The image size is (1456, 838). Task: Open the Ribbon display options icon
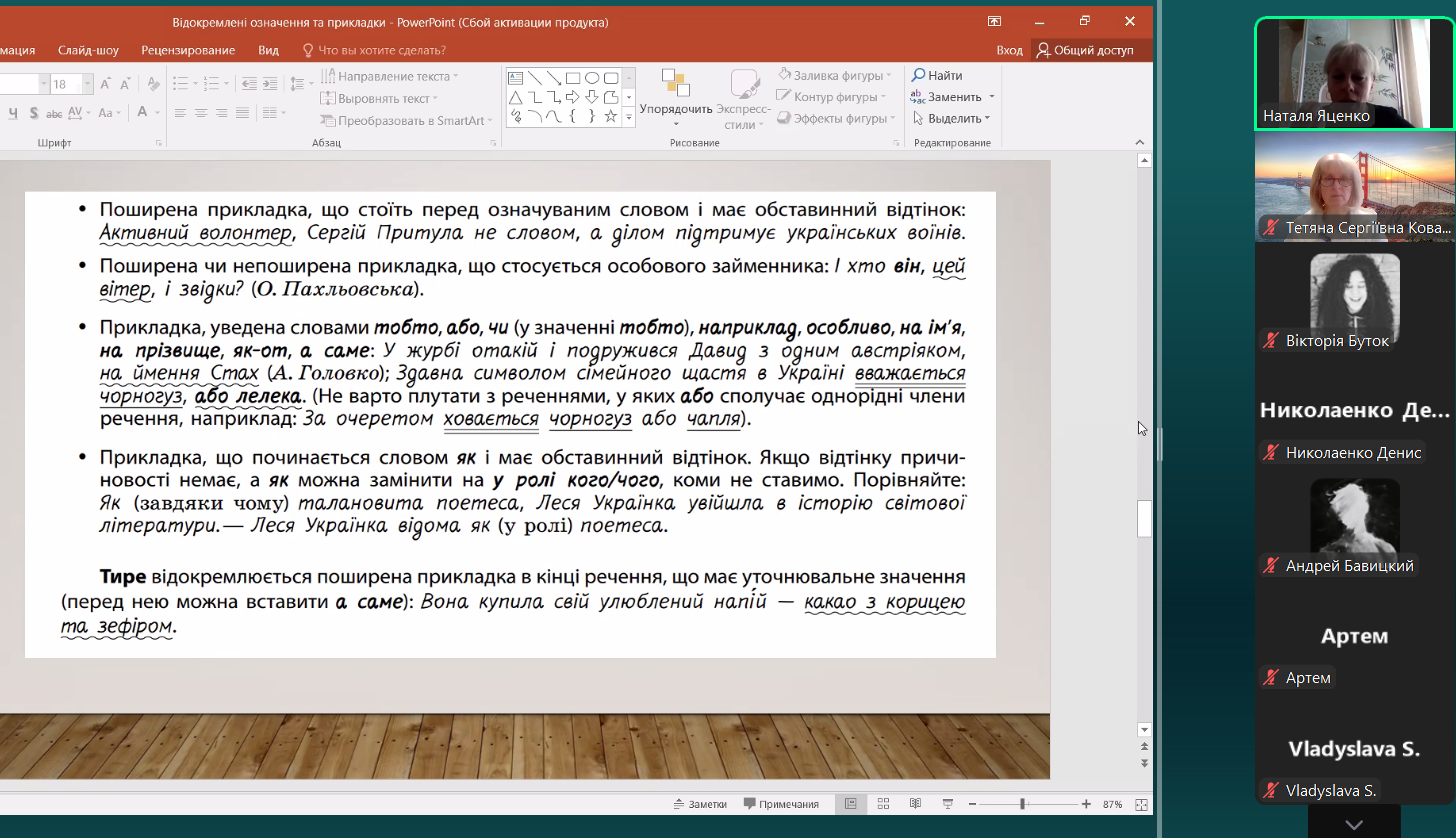994,21
